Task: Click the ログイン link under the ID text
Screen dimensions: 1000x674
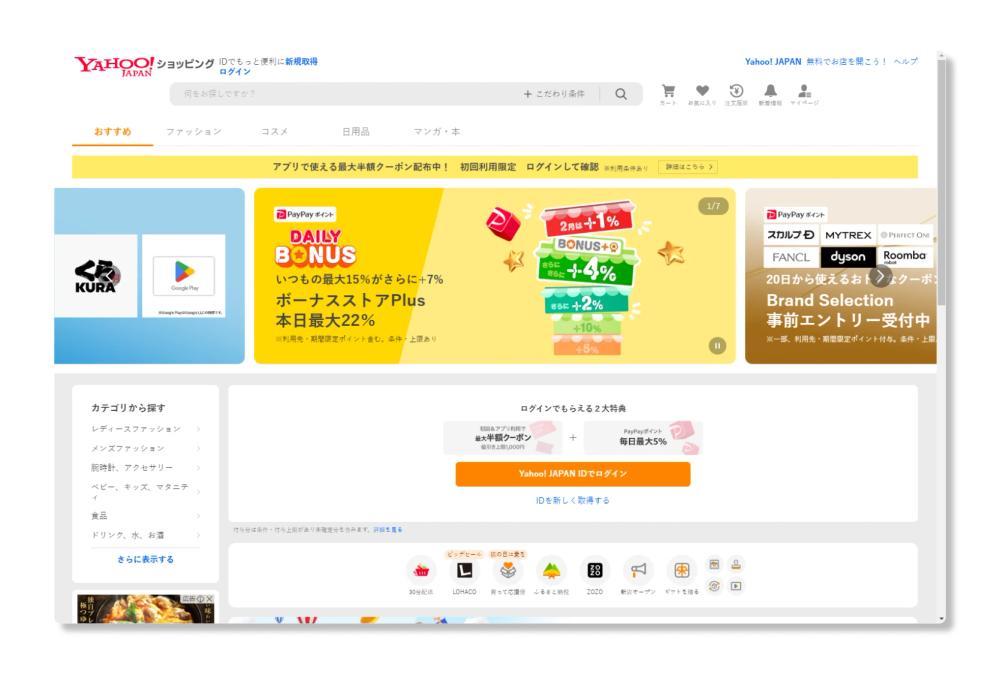Action: (x=235, y=71)
